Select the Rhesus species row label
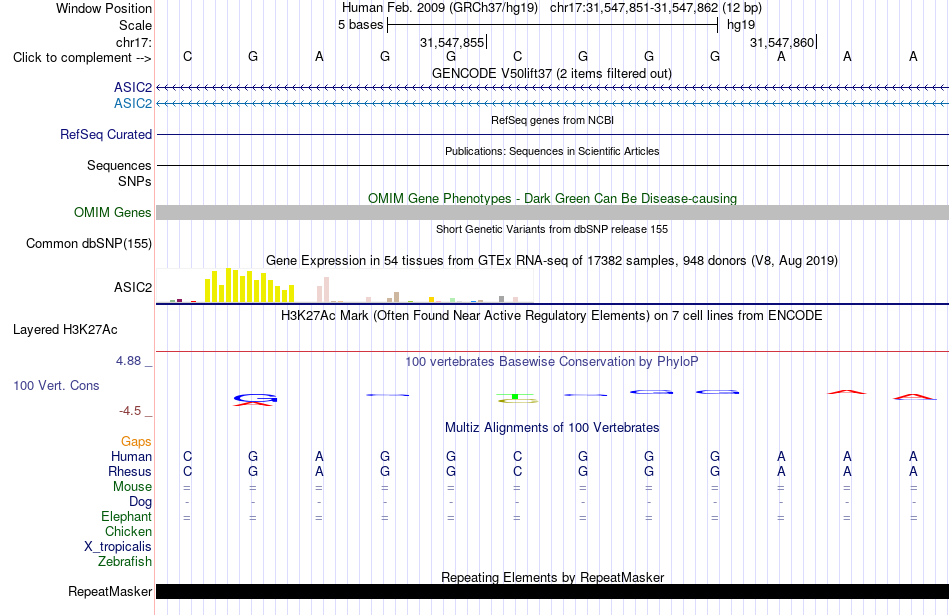 [130, 471]
